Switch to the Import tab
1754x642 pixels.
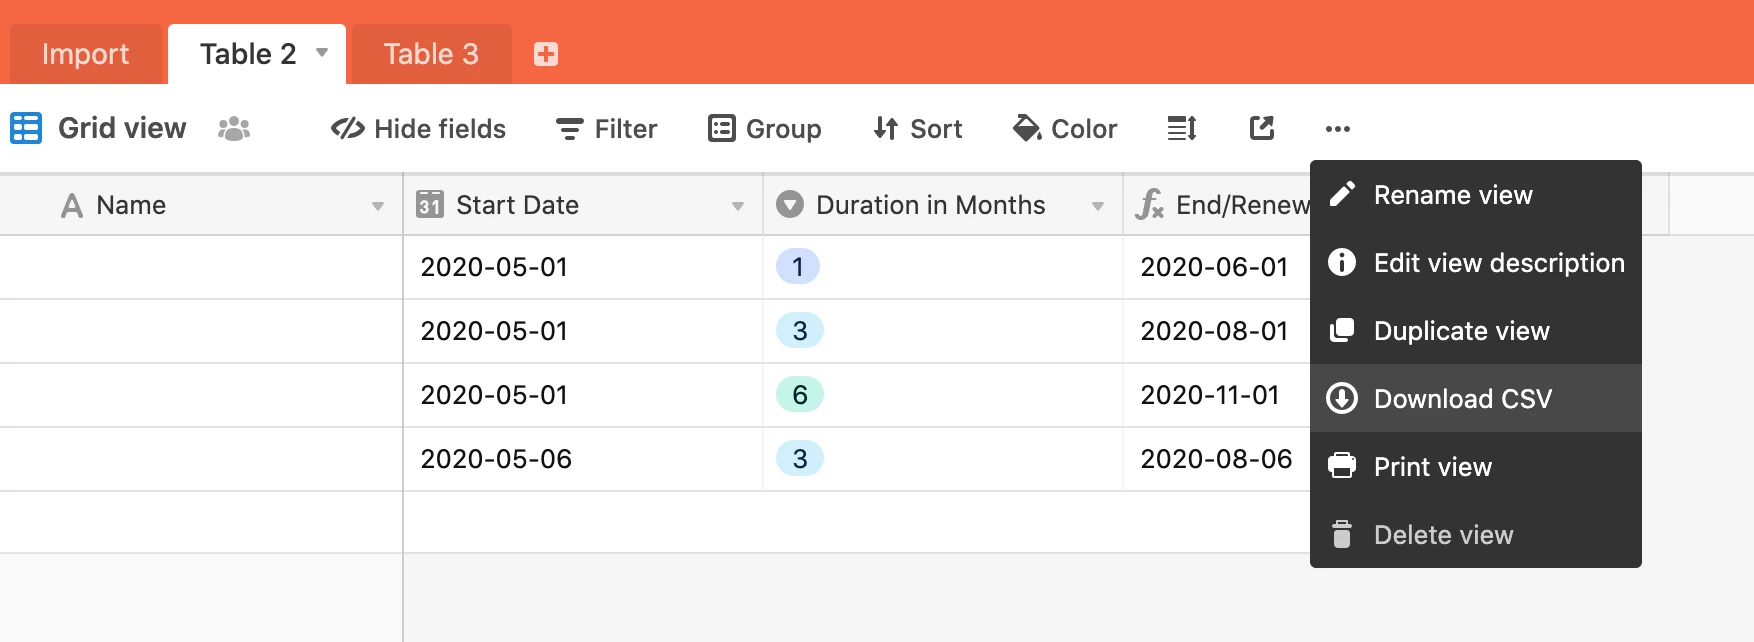coord(86,54)
